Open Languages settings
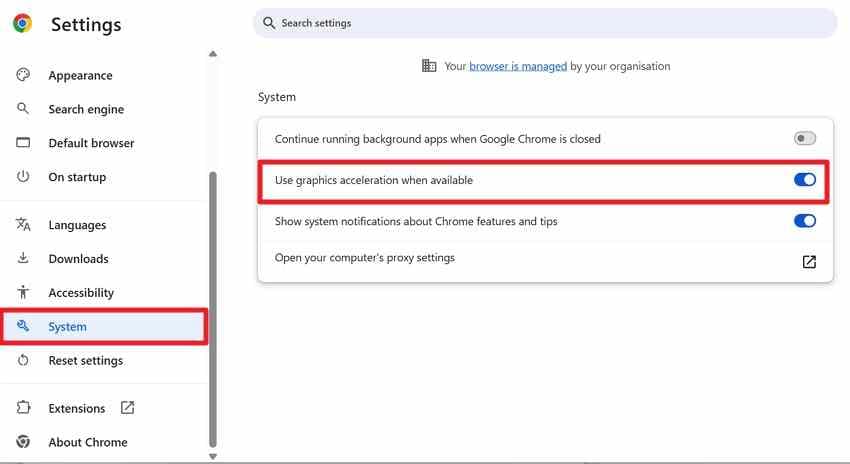The image size is (850, 464). [77, 224]
